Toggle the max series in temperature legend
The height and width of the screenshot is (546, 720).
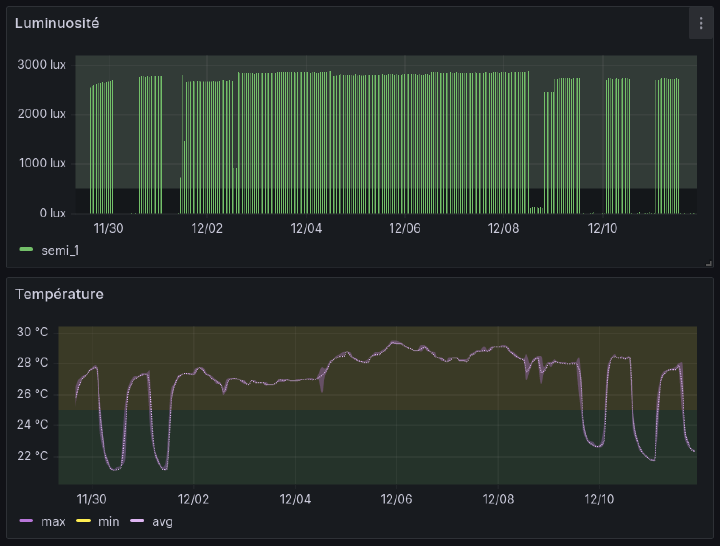[53, 522]
